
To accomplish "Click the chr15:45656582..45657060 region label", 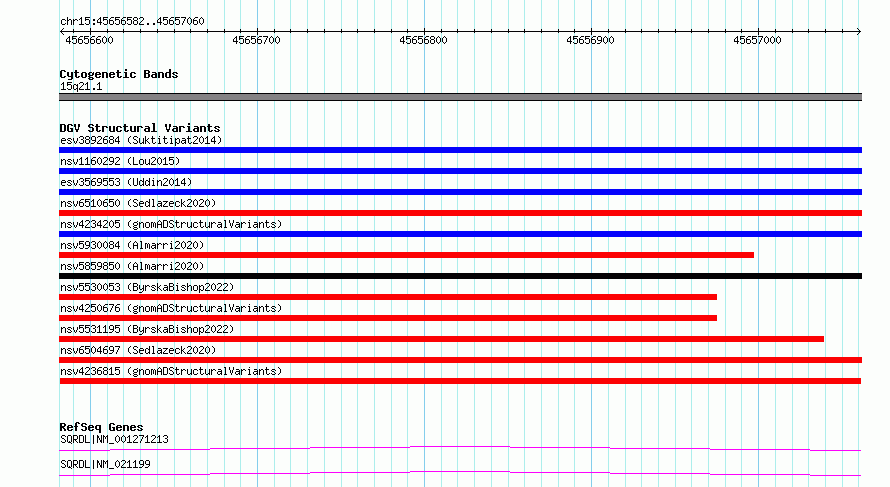I will (x=132, y=21).
